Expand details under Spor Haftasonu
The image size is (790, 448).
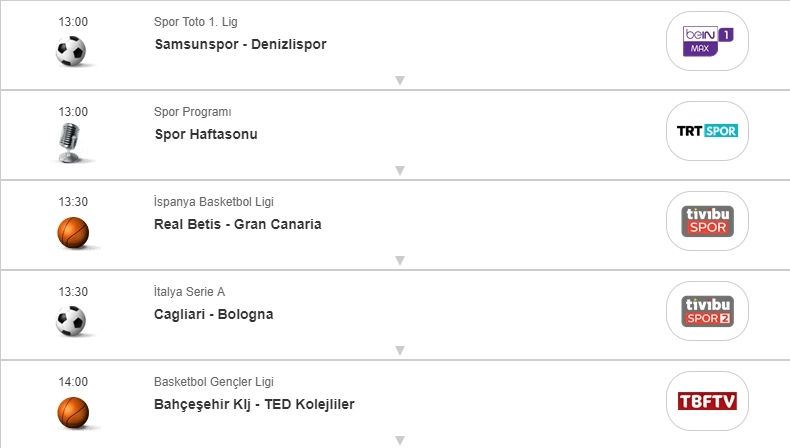point(399,171)
